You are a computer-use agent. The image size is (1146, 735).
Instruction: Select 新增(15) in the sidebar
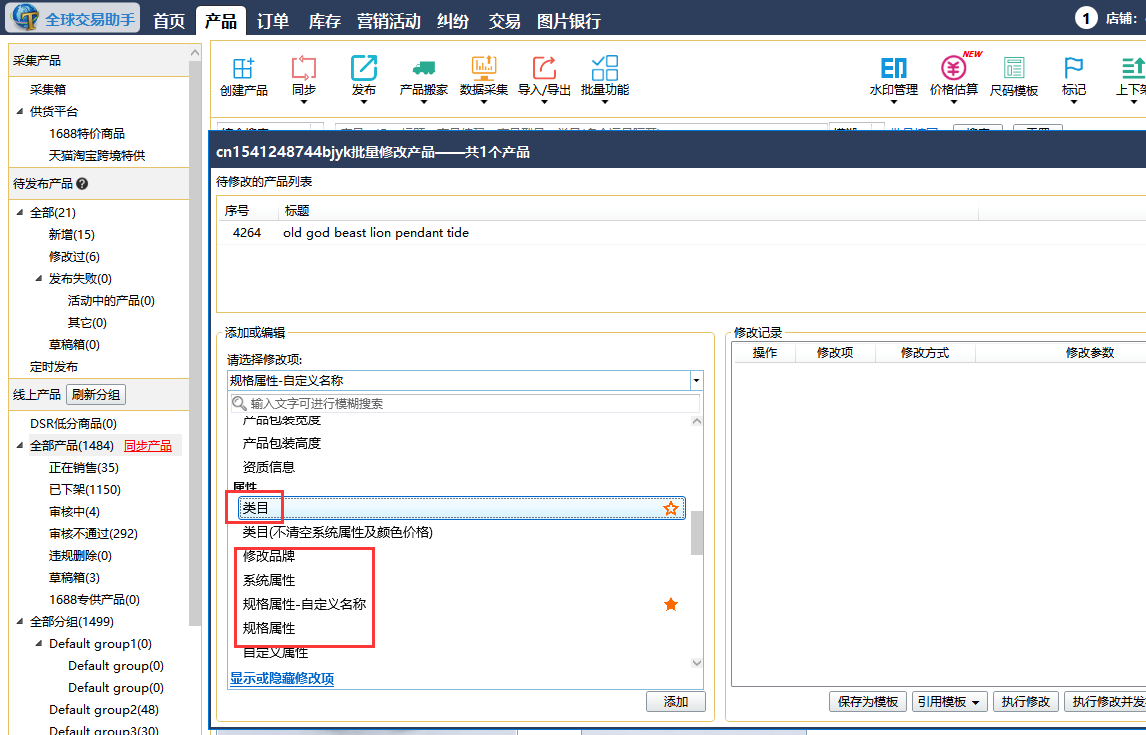point(72,235)
